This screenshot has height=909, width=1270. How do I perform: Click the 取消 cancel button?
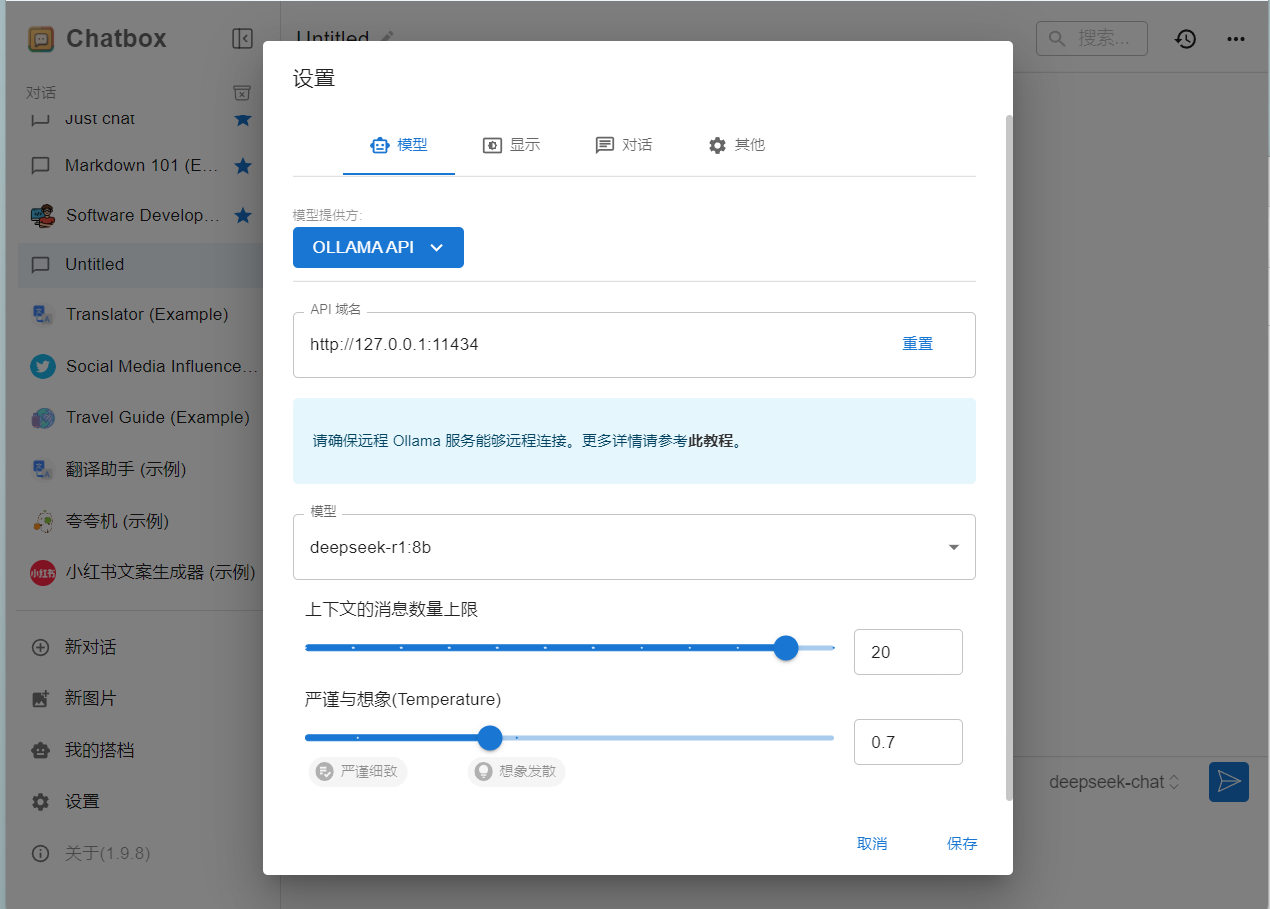click(872, 844)
